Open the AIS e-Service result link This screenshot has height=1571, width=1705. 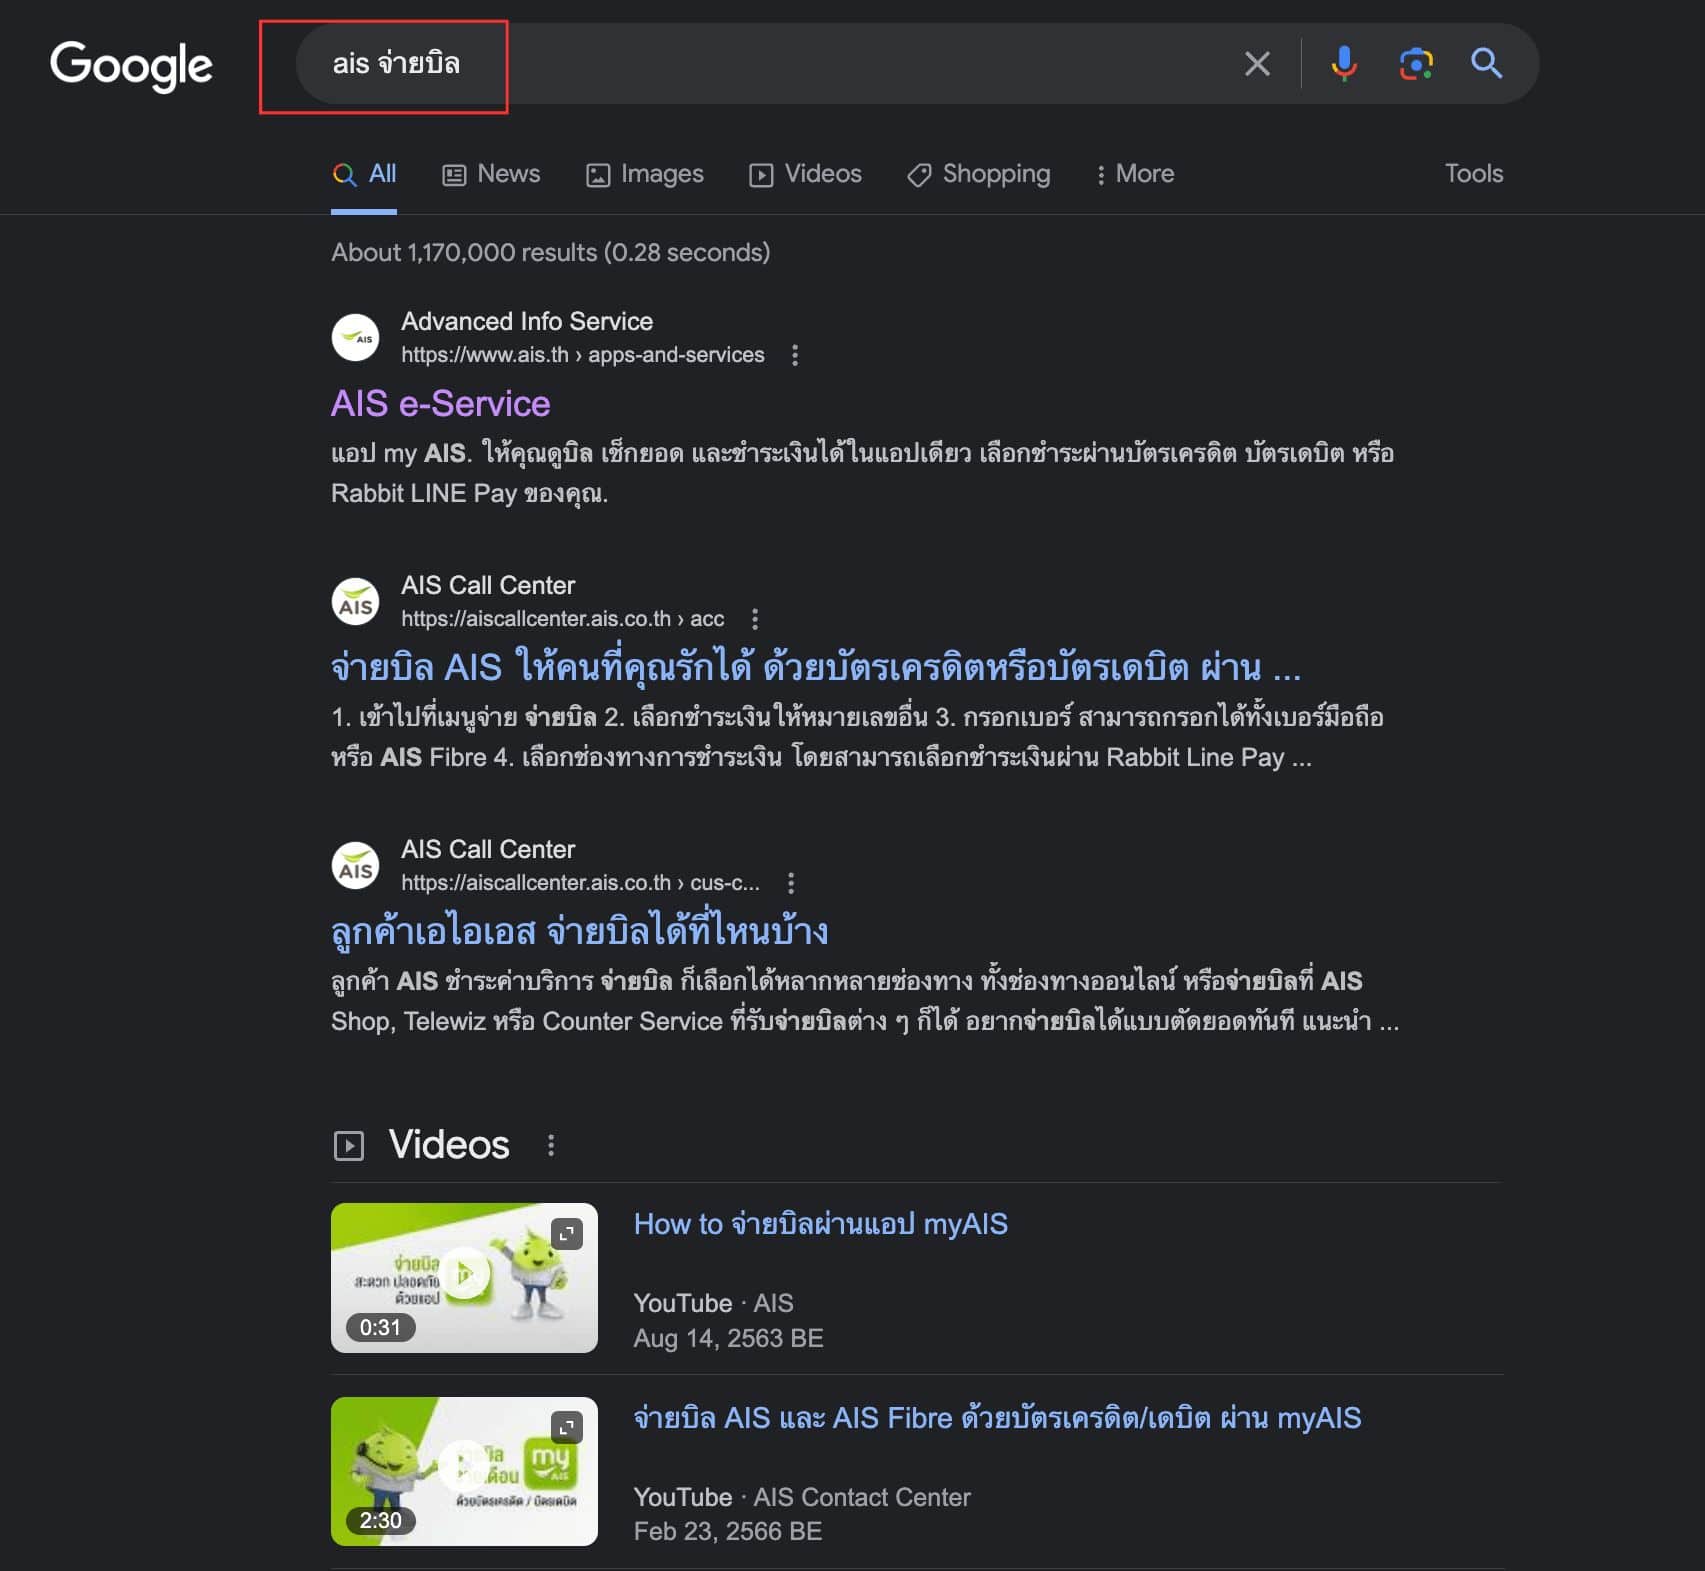pyautogui.click(x=441, y=404)
